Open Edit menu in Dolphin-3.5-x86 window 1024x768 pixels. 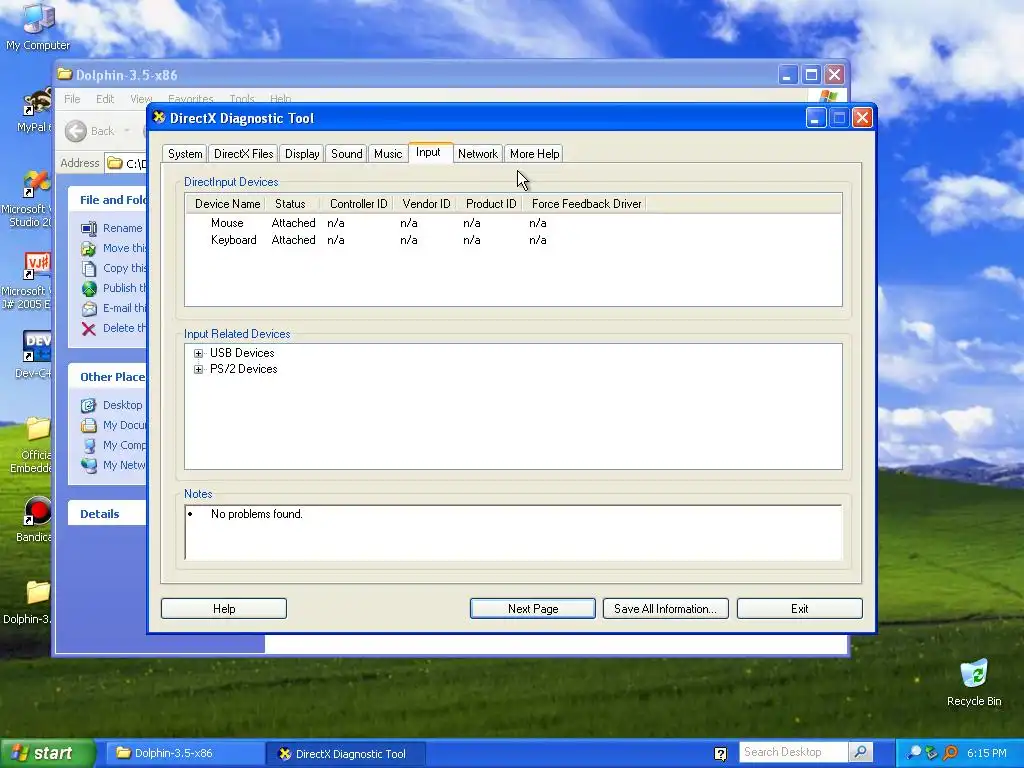[x=105, y=99]
